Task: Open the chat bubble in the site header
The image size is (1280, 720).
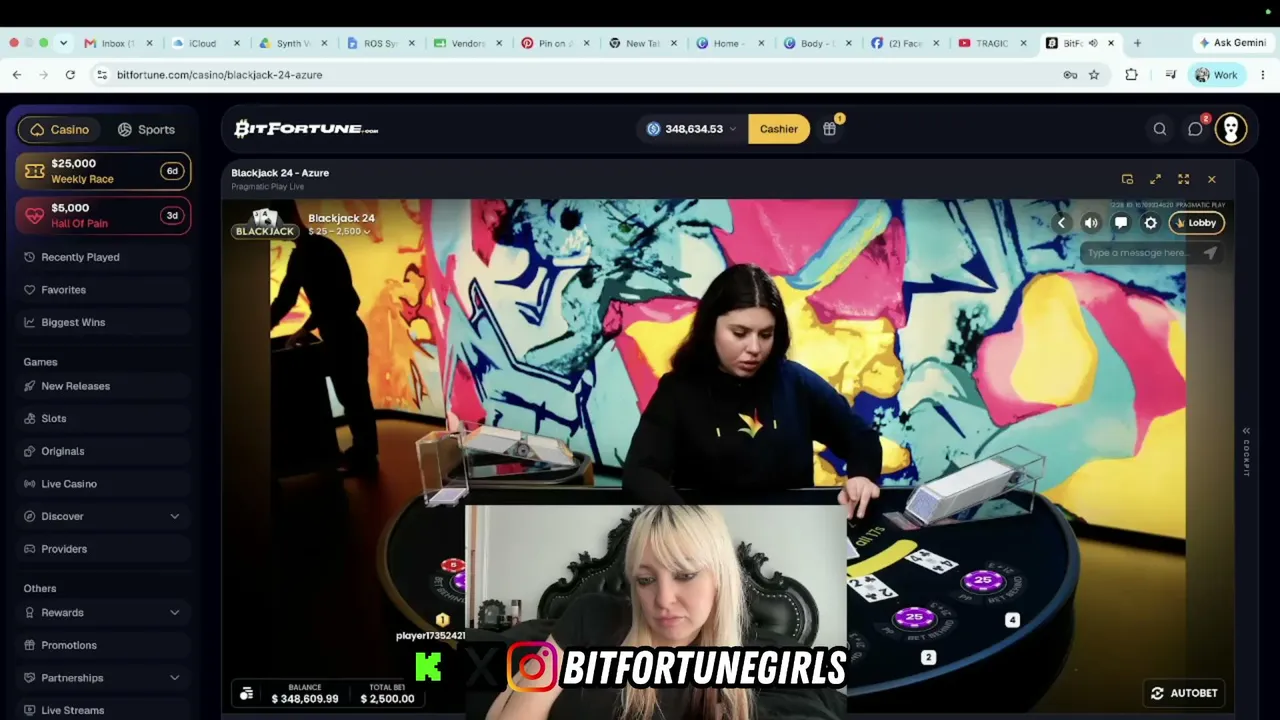Action: pyautogui.click(x=1195, y=129)
